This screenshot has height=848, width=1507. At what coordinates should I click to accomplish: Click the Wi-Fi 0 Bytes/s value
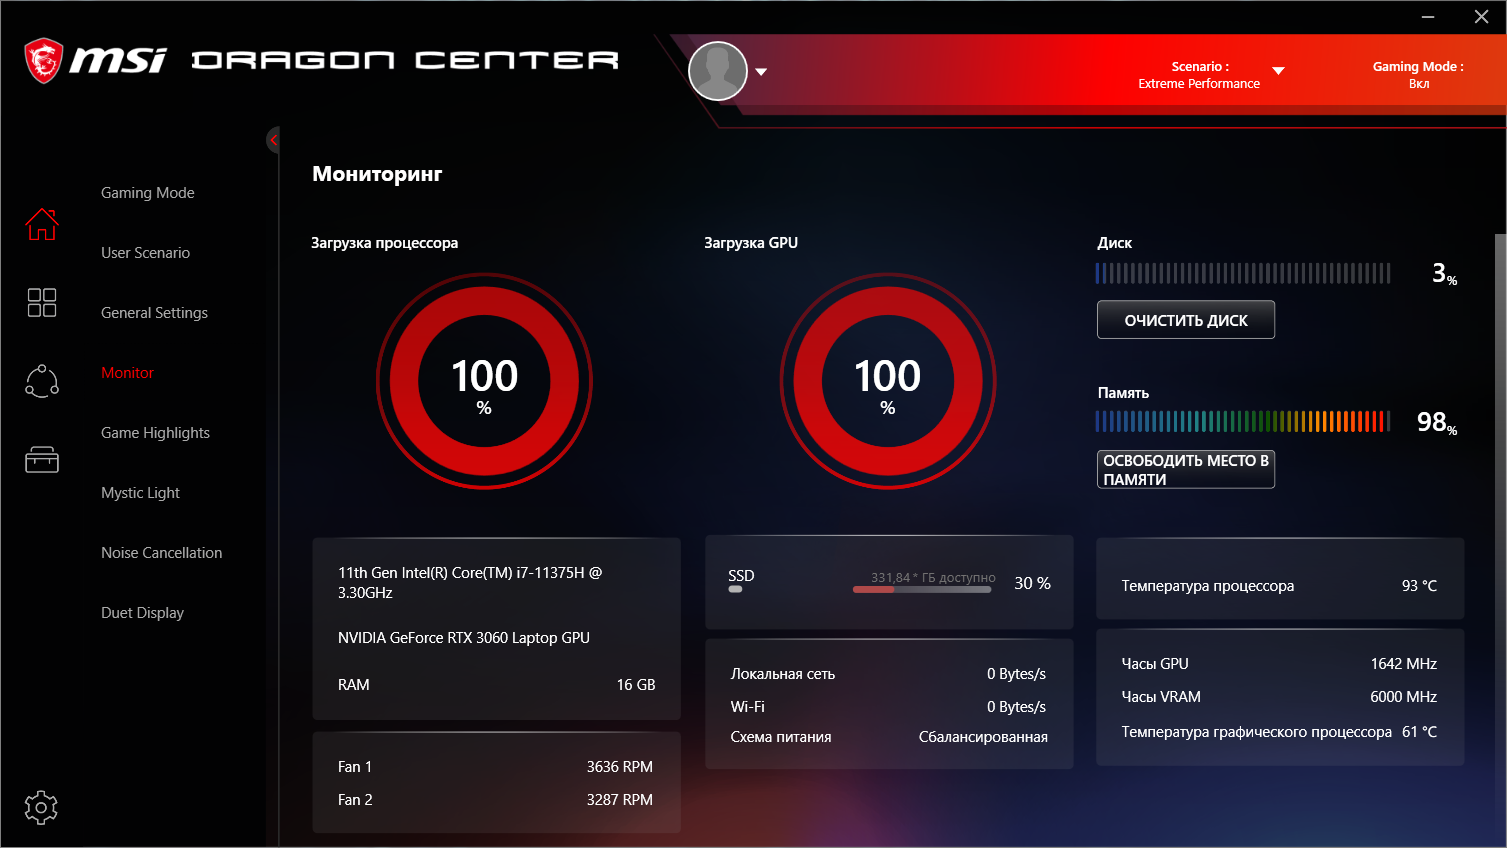coord(1017,707)
